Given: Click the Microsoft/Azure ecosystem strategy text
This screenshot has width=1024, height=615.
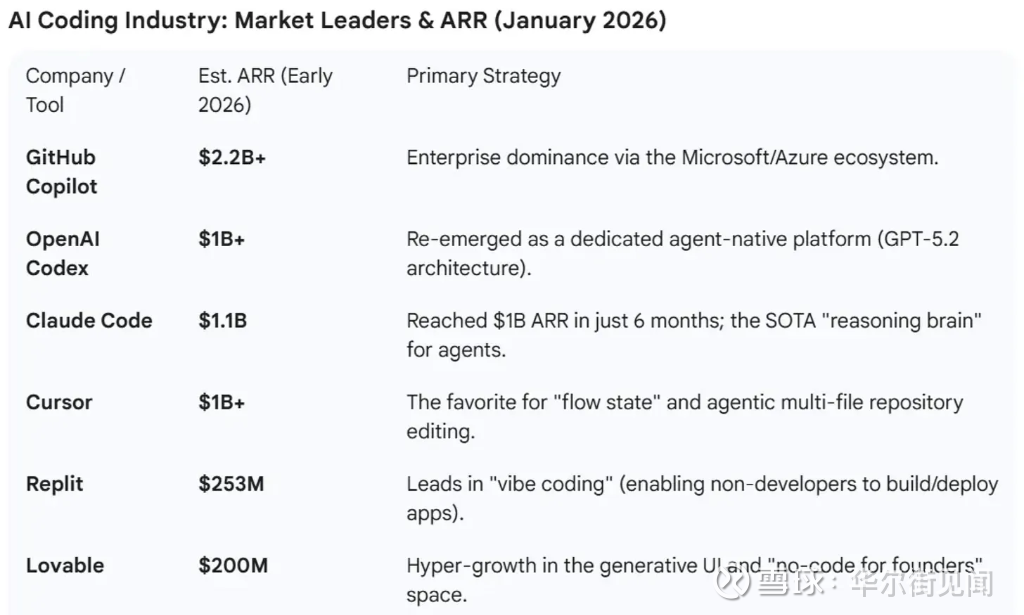Looking at the screenshot, I should 672,158.
